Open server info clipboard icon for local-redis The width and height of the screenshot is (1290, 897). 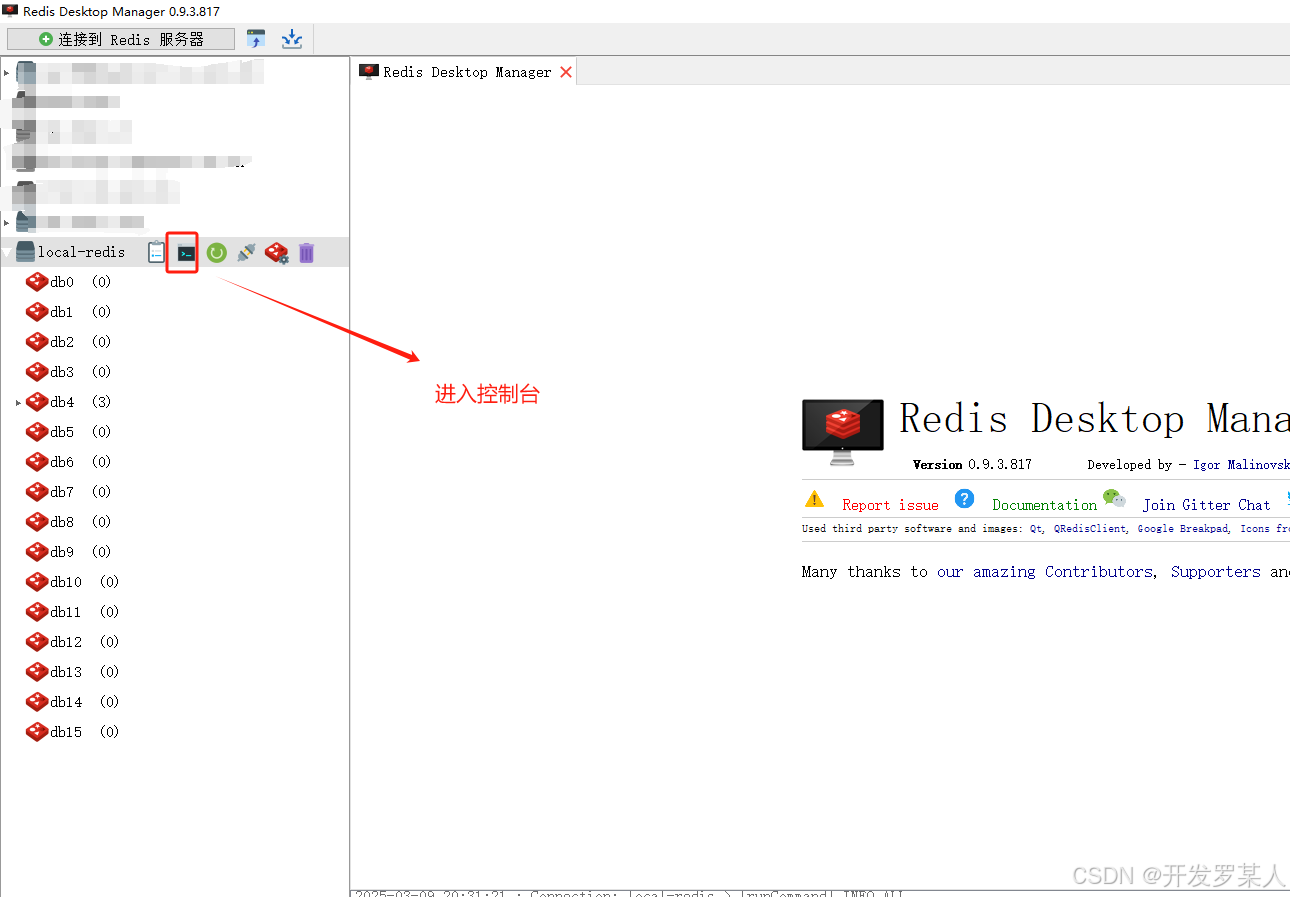[156, 252]
